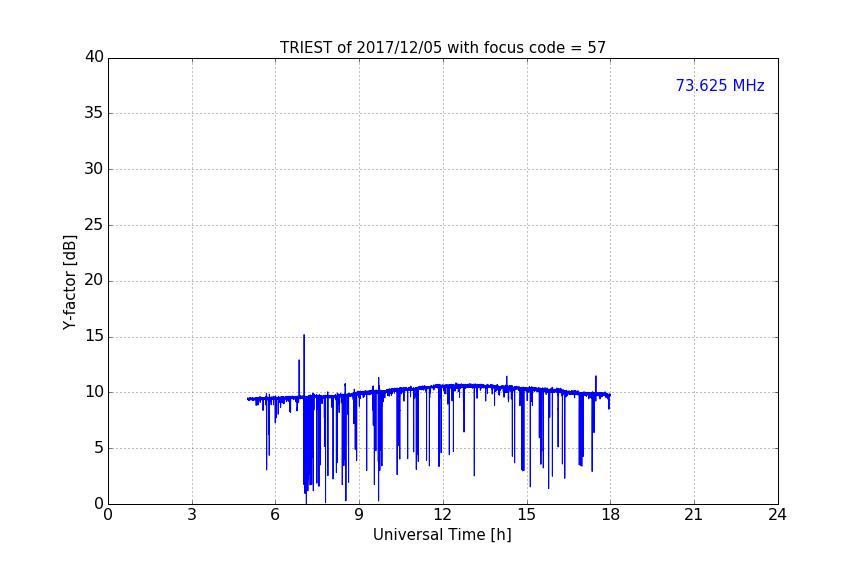Click the x-axis tick label '21'
The height and width of the screenshot is (576, 864).
[x=694, y=515]
